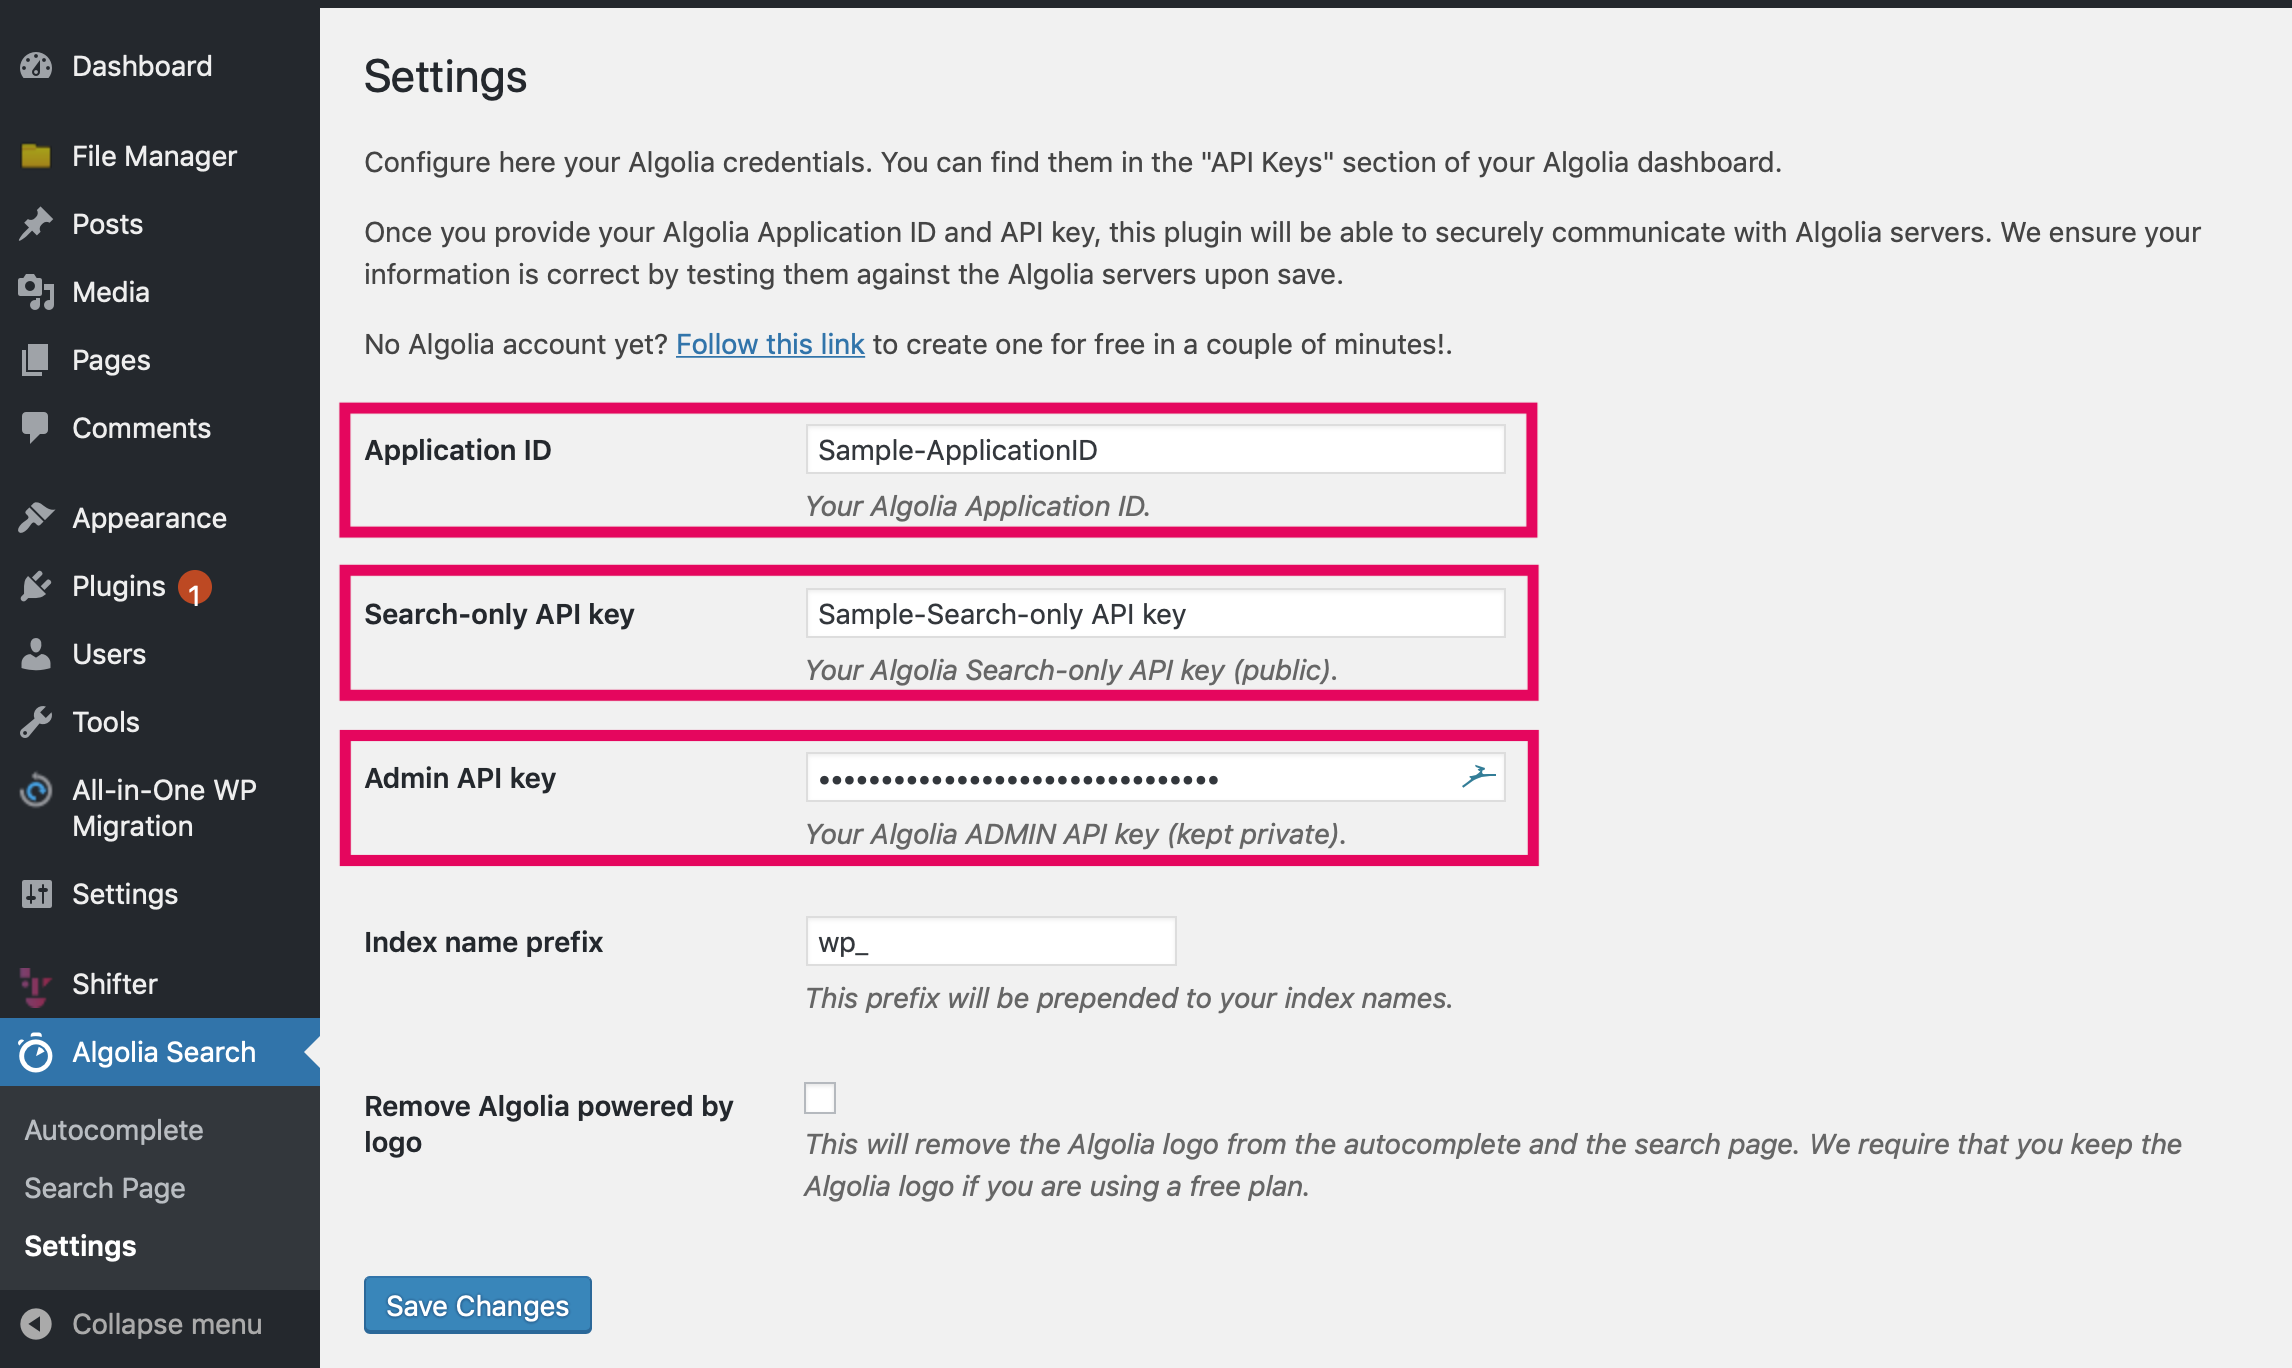Click the Save Changes button
The height and width of the screenshot is (1368, 2292).
click(x=478, y=1305)
